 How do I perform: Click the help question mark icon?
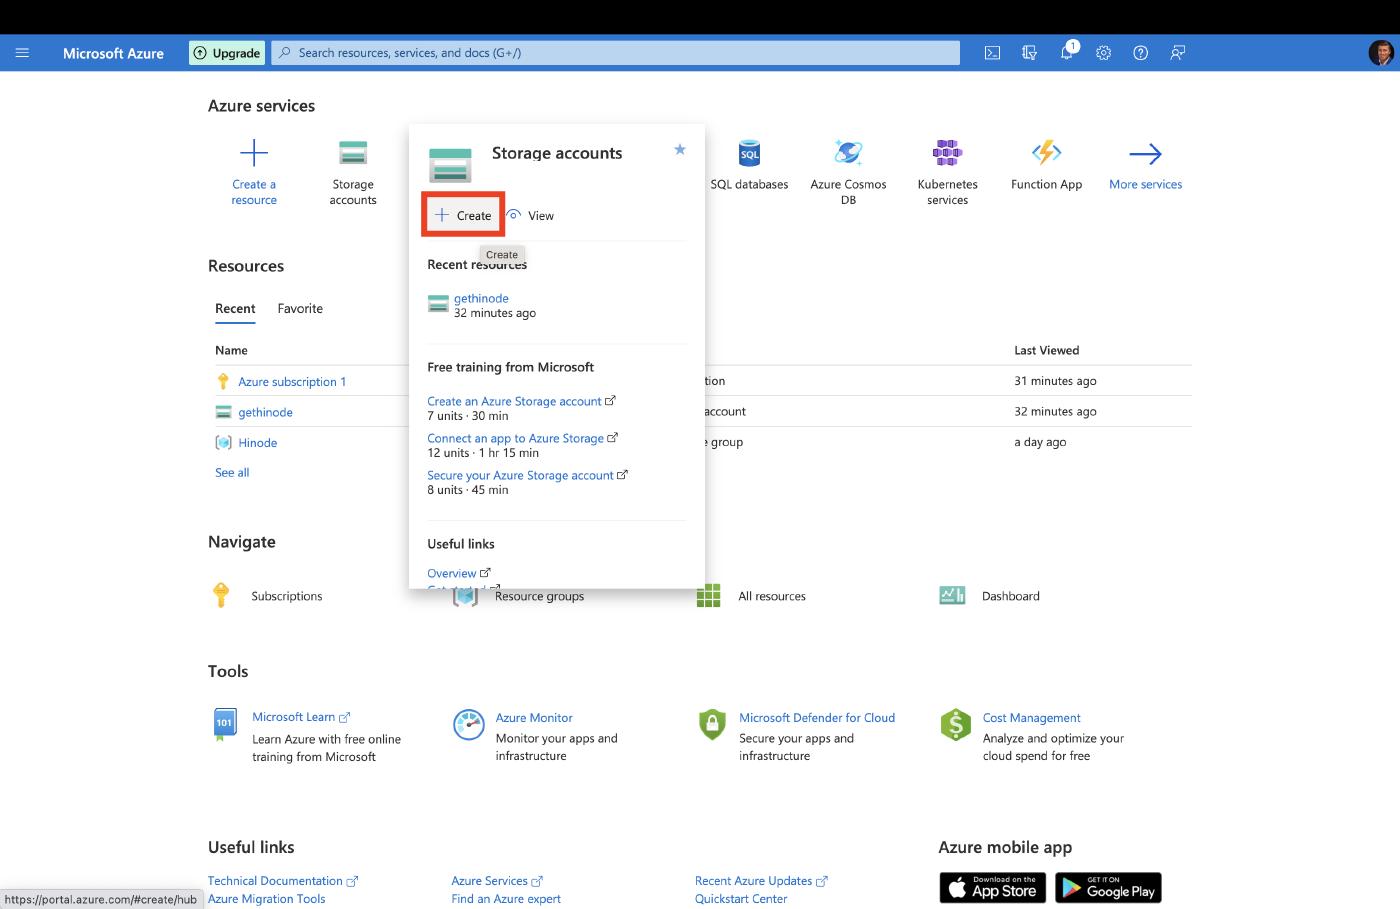click(x=1140, y=53)
